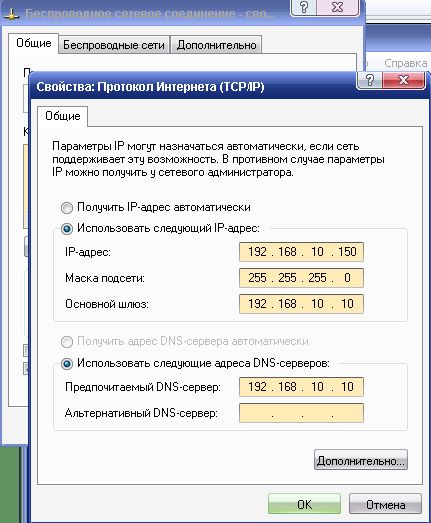Click the 'Предпочитаемый DNS-сервер:' label
The image size is (431, 523).
tap(143, 387)
